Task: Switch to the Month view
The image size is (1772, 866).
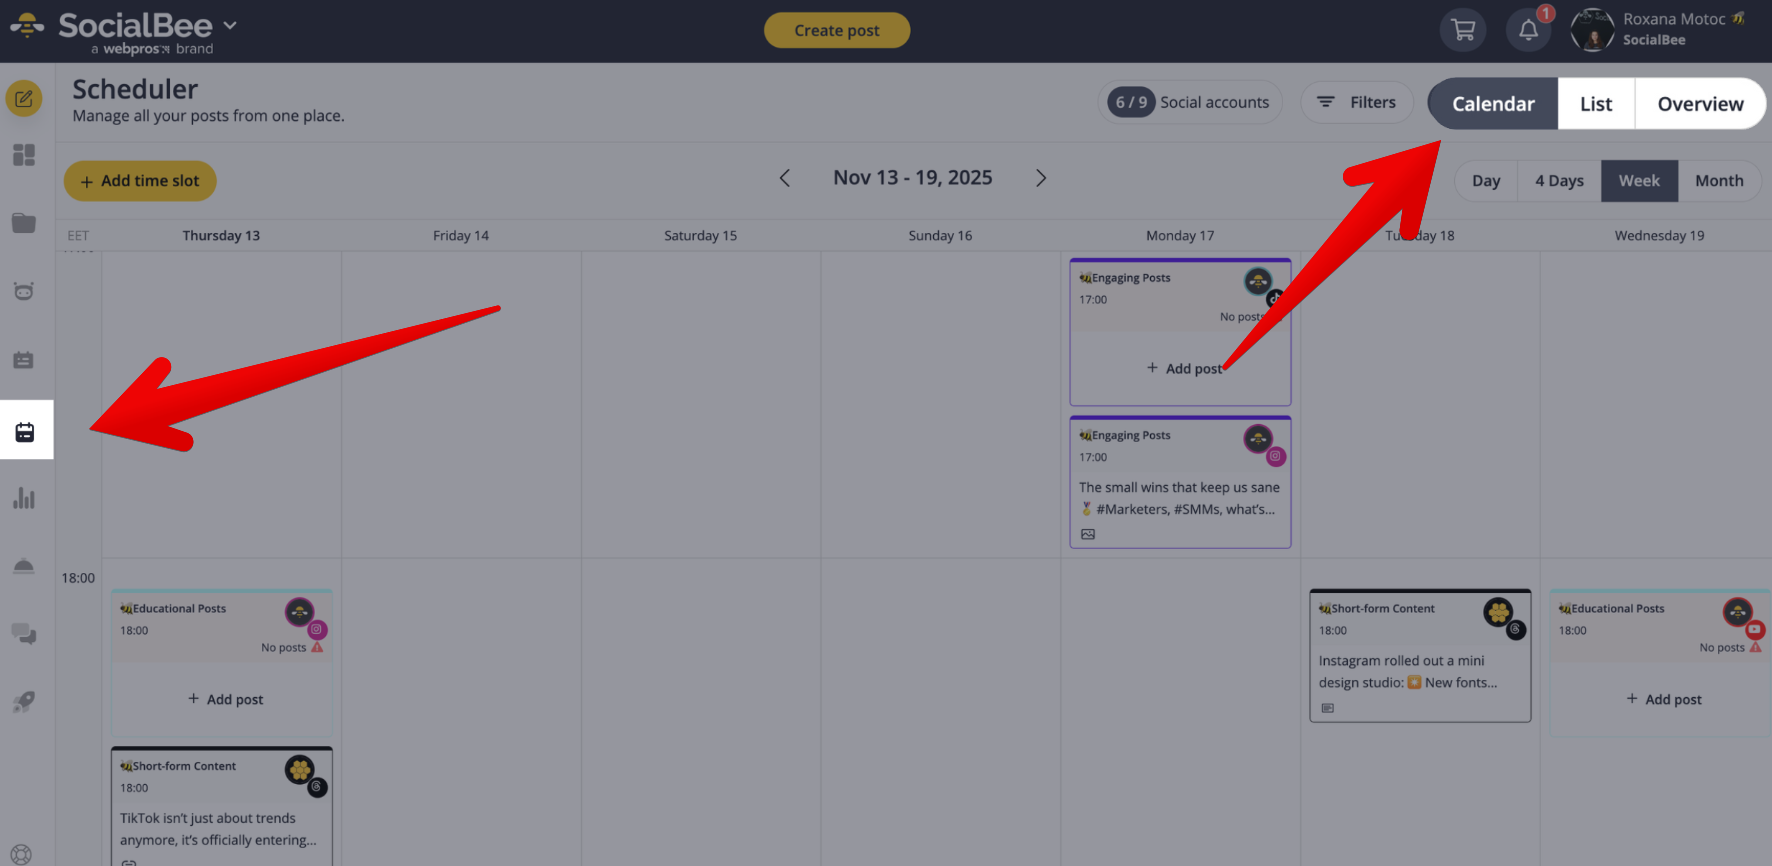Action: pyautogui.click(x=1719, y=181)
